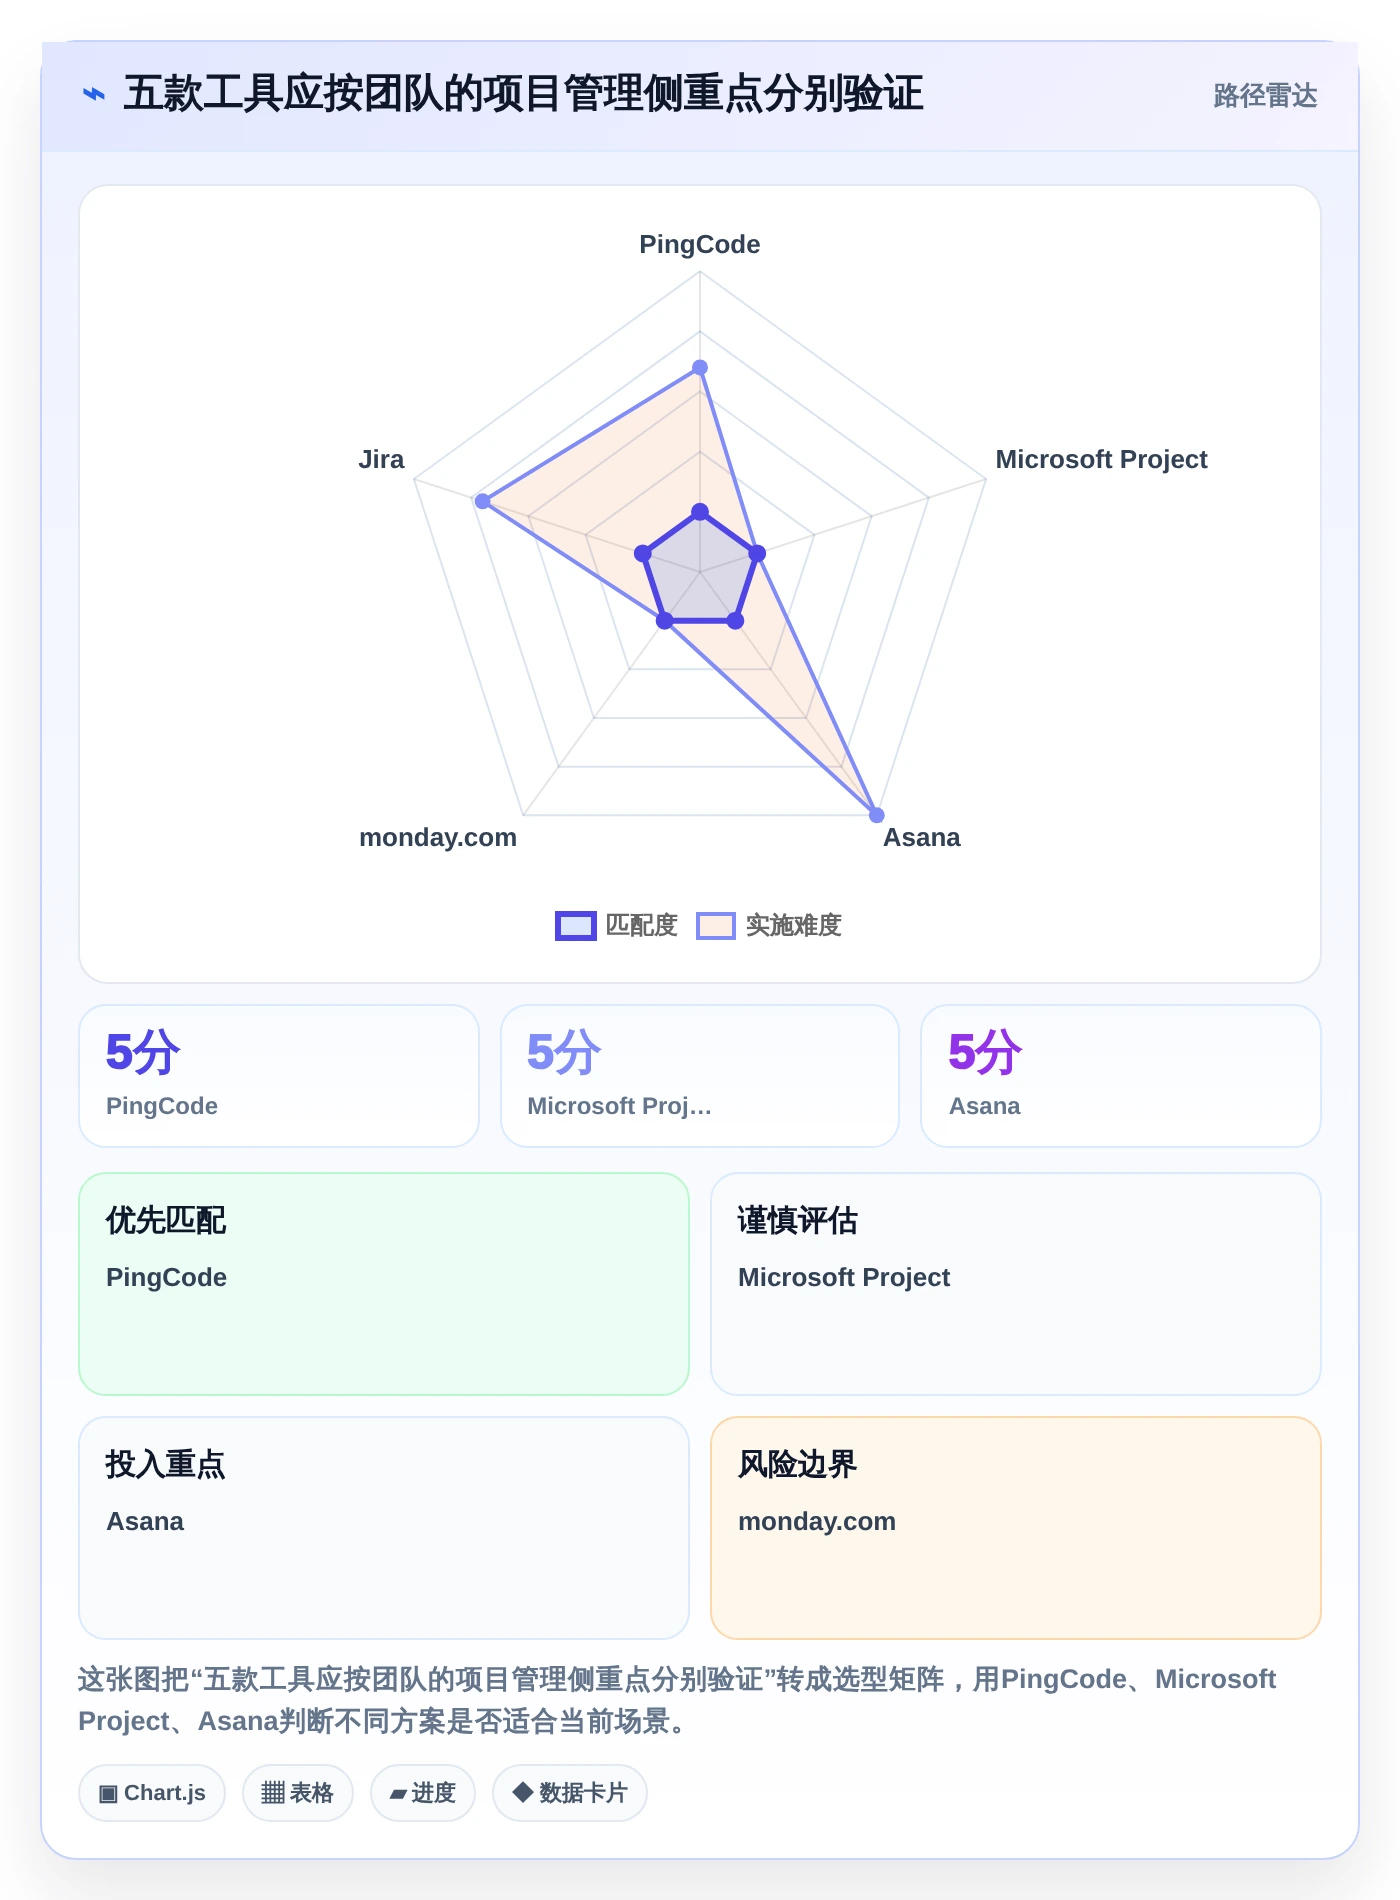Viewport: 1400px width, 1900px height.
Task: Click the 路径雷达 label in header
Action: point(1265,96)
